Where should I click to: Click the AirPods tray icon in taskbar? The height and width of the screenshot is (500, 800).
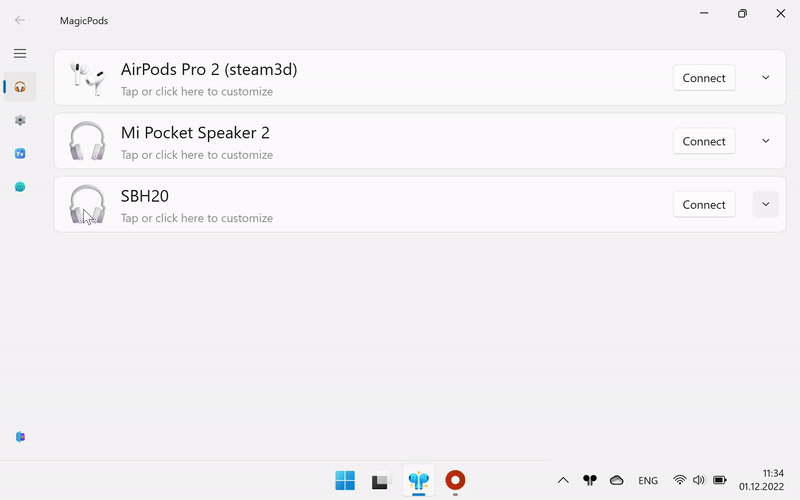tap(590, 480)
